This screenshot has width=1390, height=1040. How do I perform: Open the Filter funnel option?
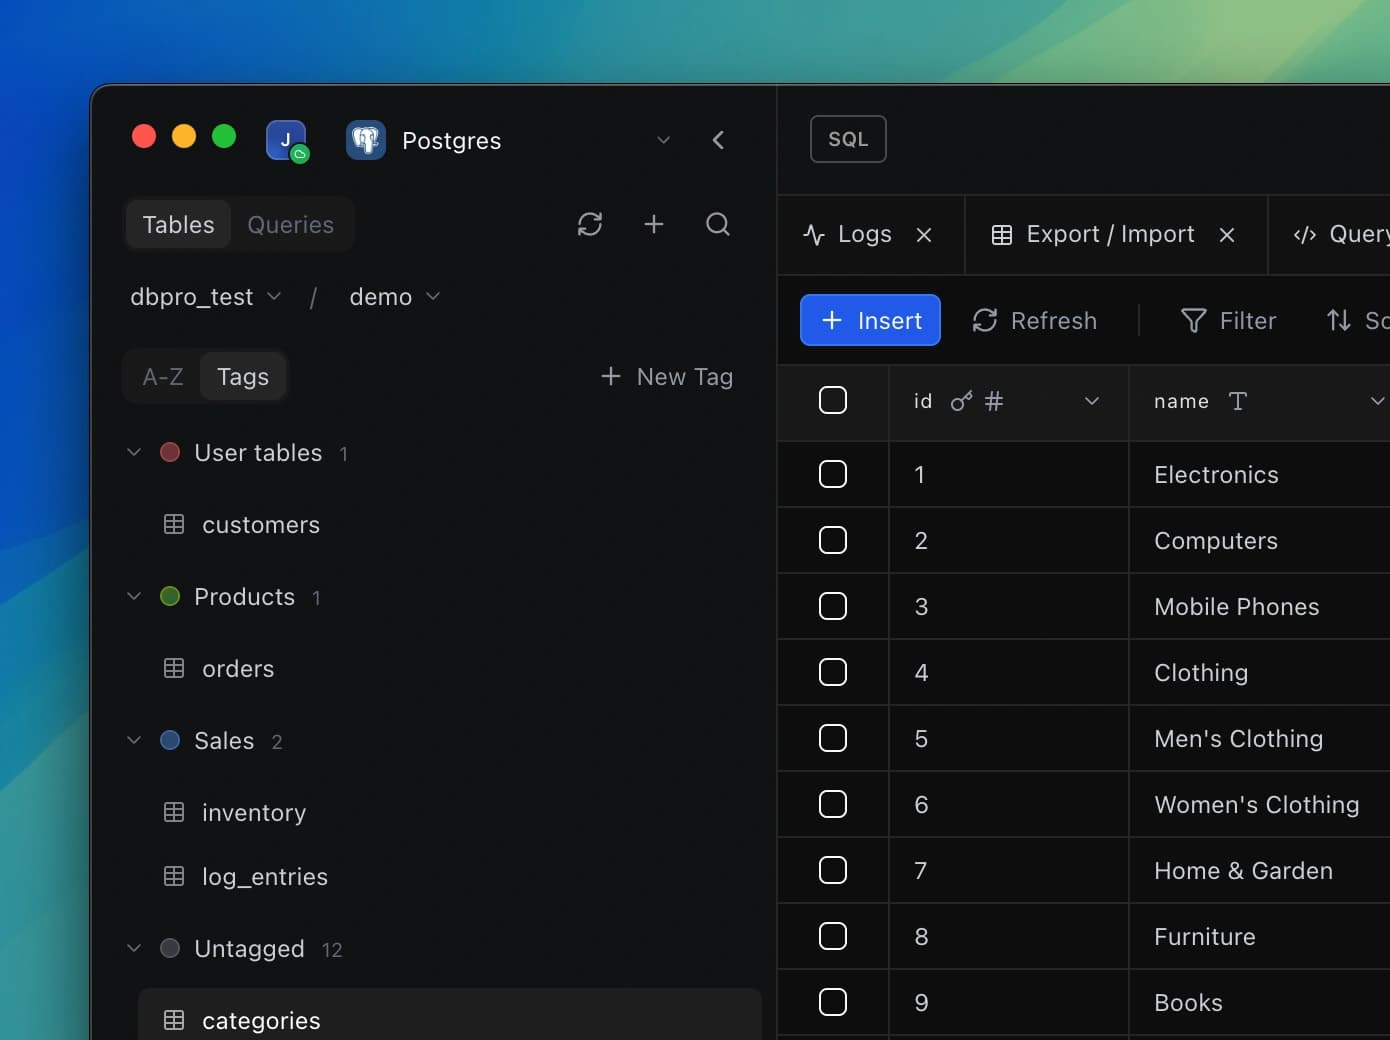[1229, 321]
